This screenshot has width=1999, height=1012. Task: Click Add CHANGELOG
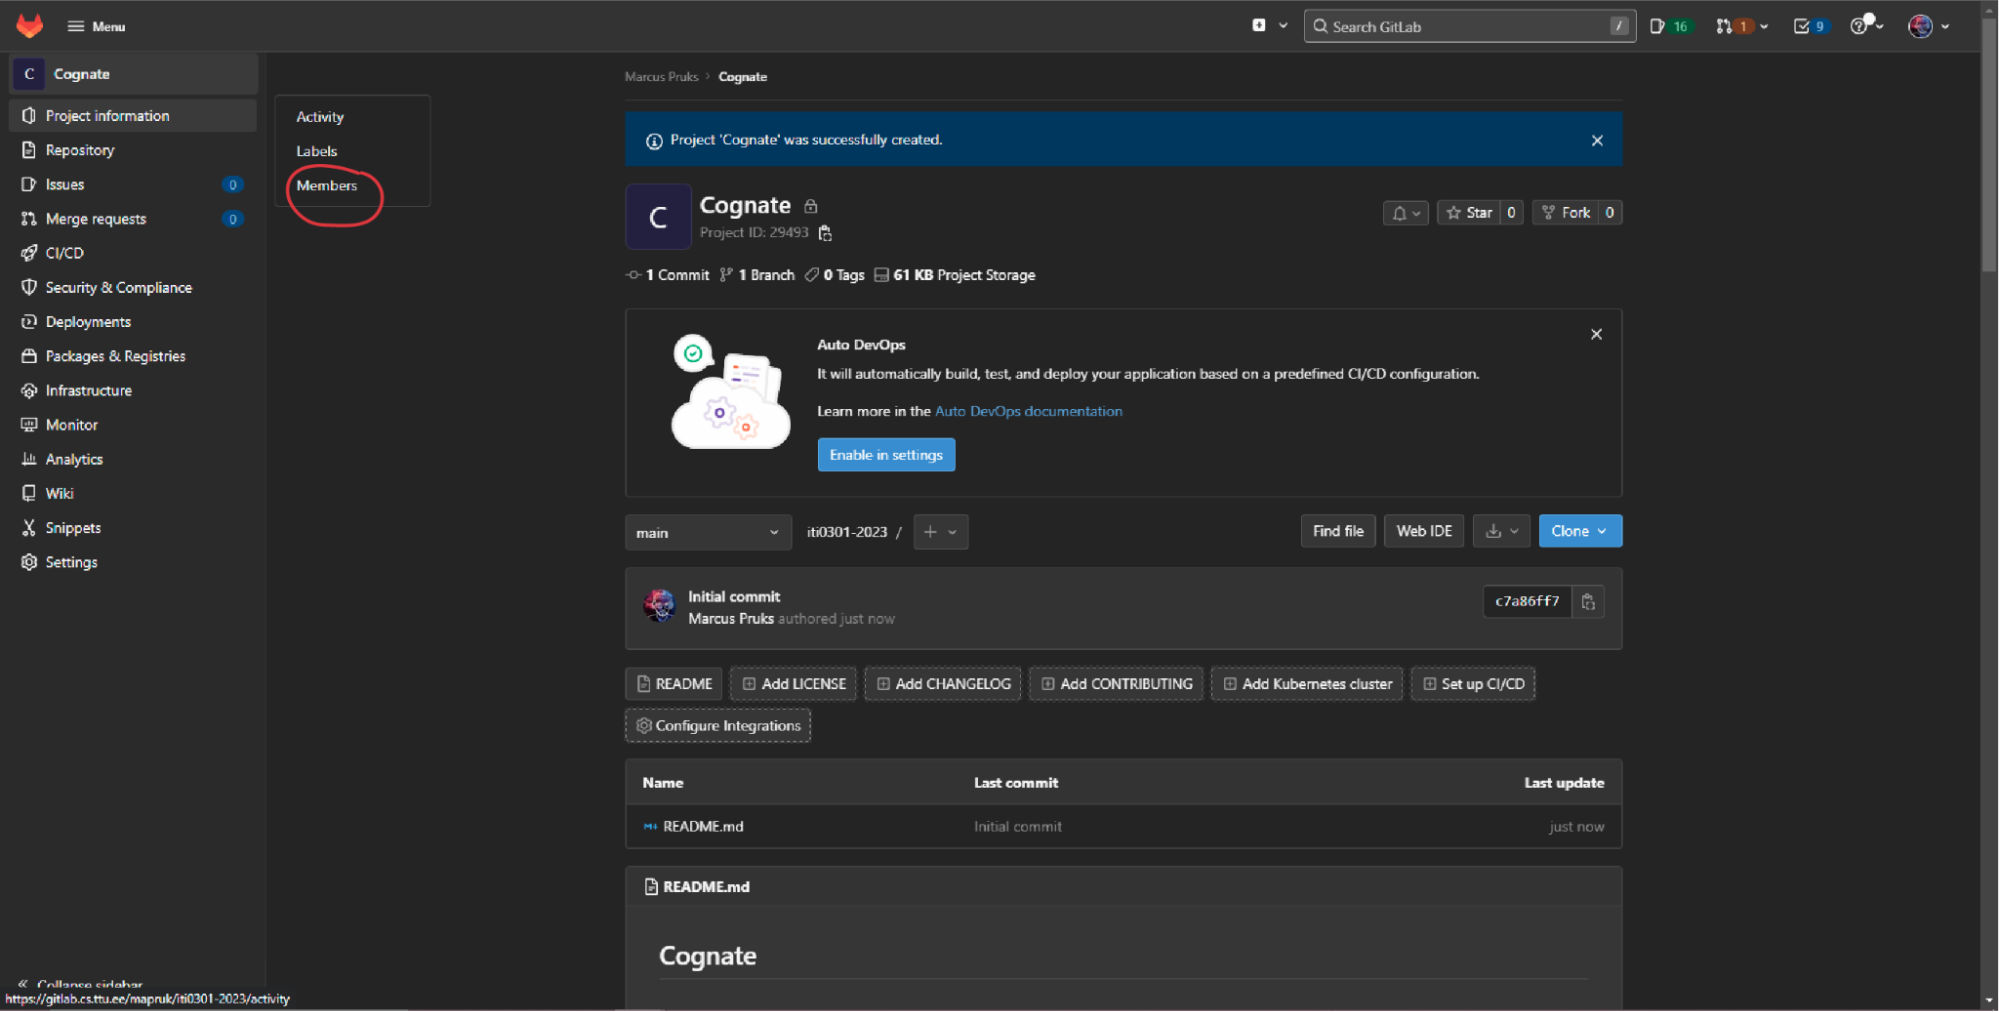point(943,684)
